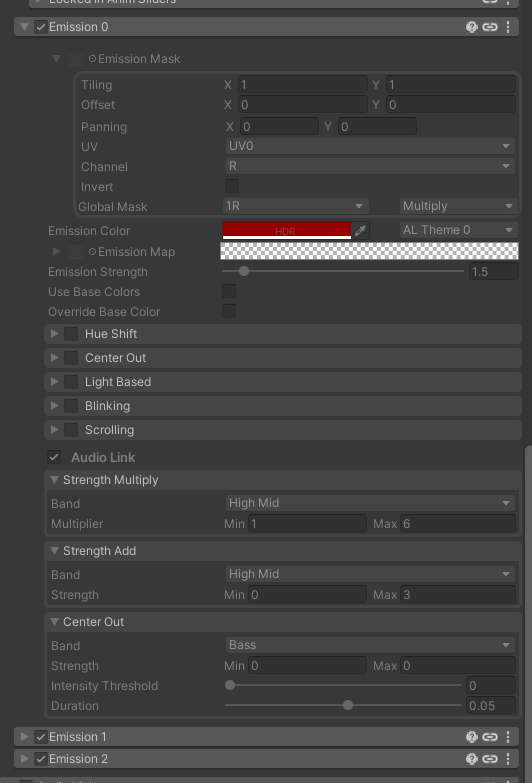Viewport: 532px width, 783px height.
Task: Collapse the Strength Add foldout
Action: (54, 551)
